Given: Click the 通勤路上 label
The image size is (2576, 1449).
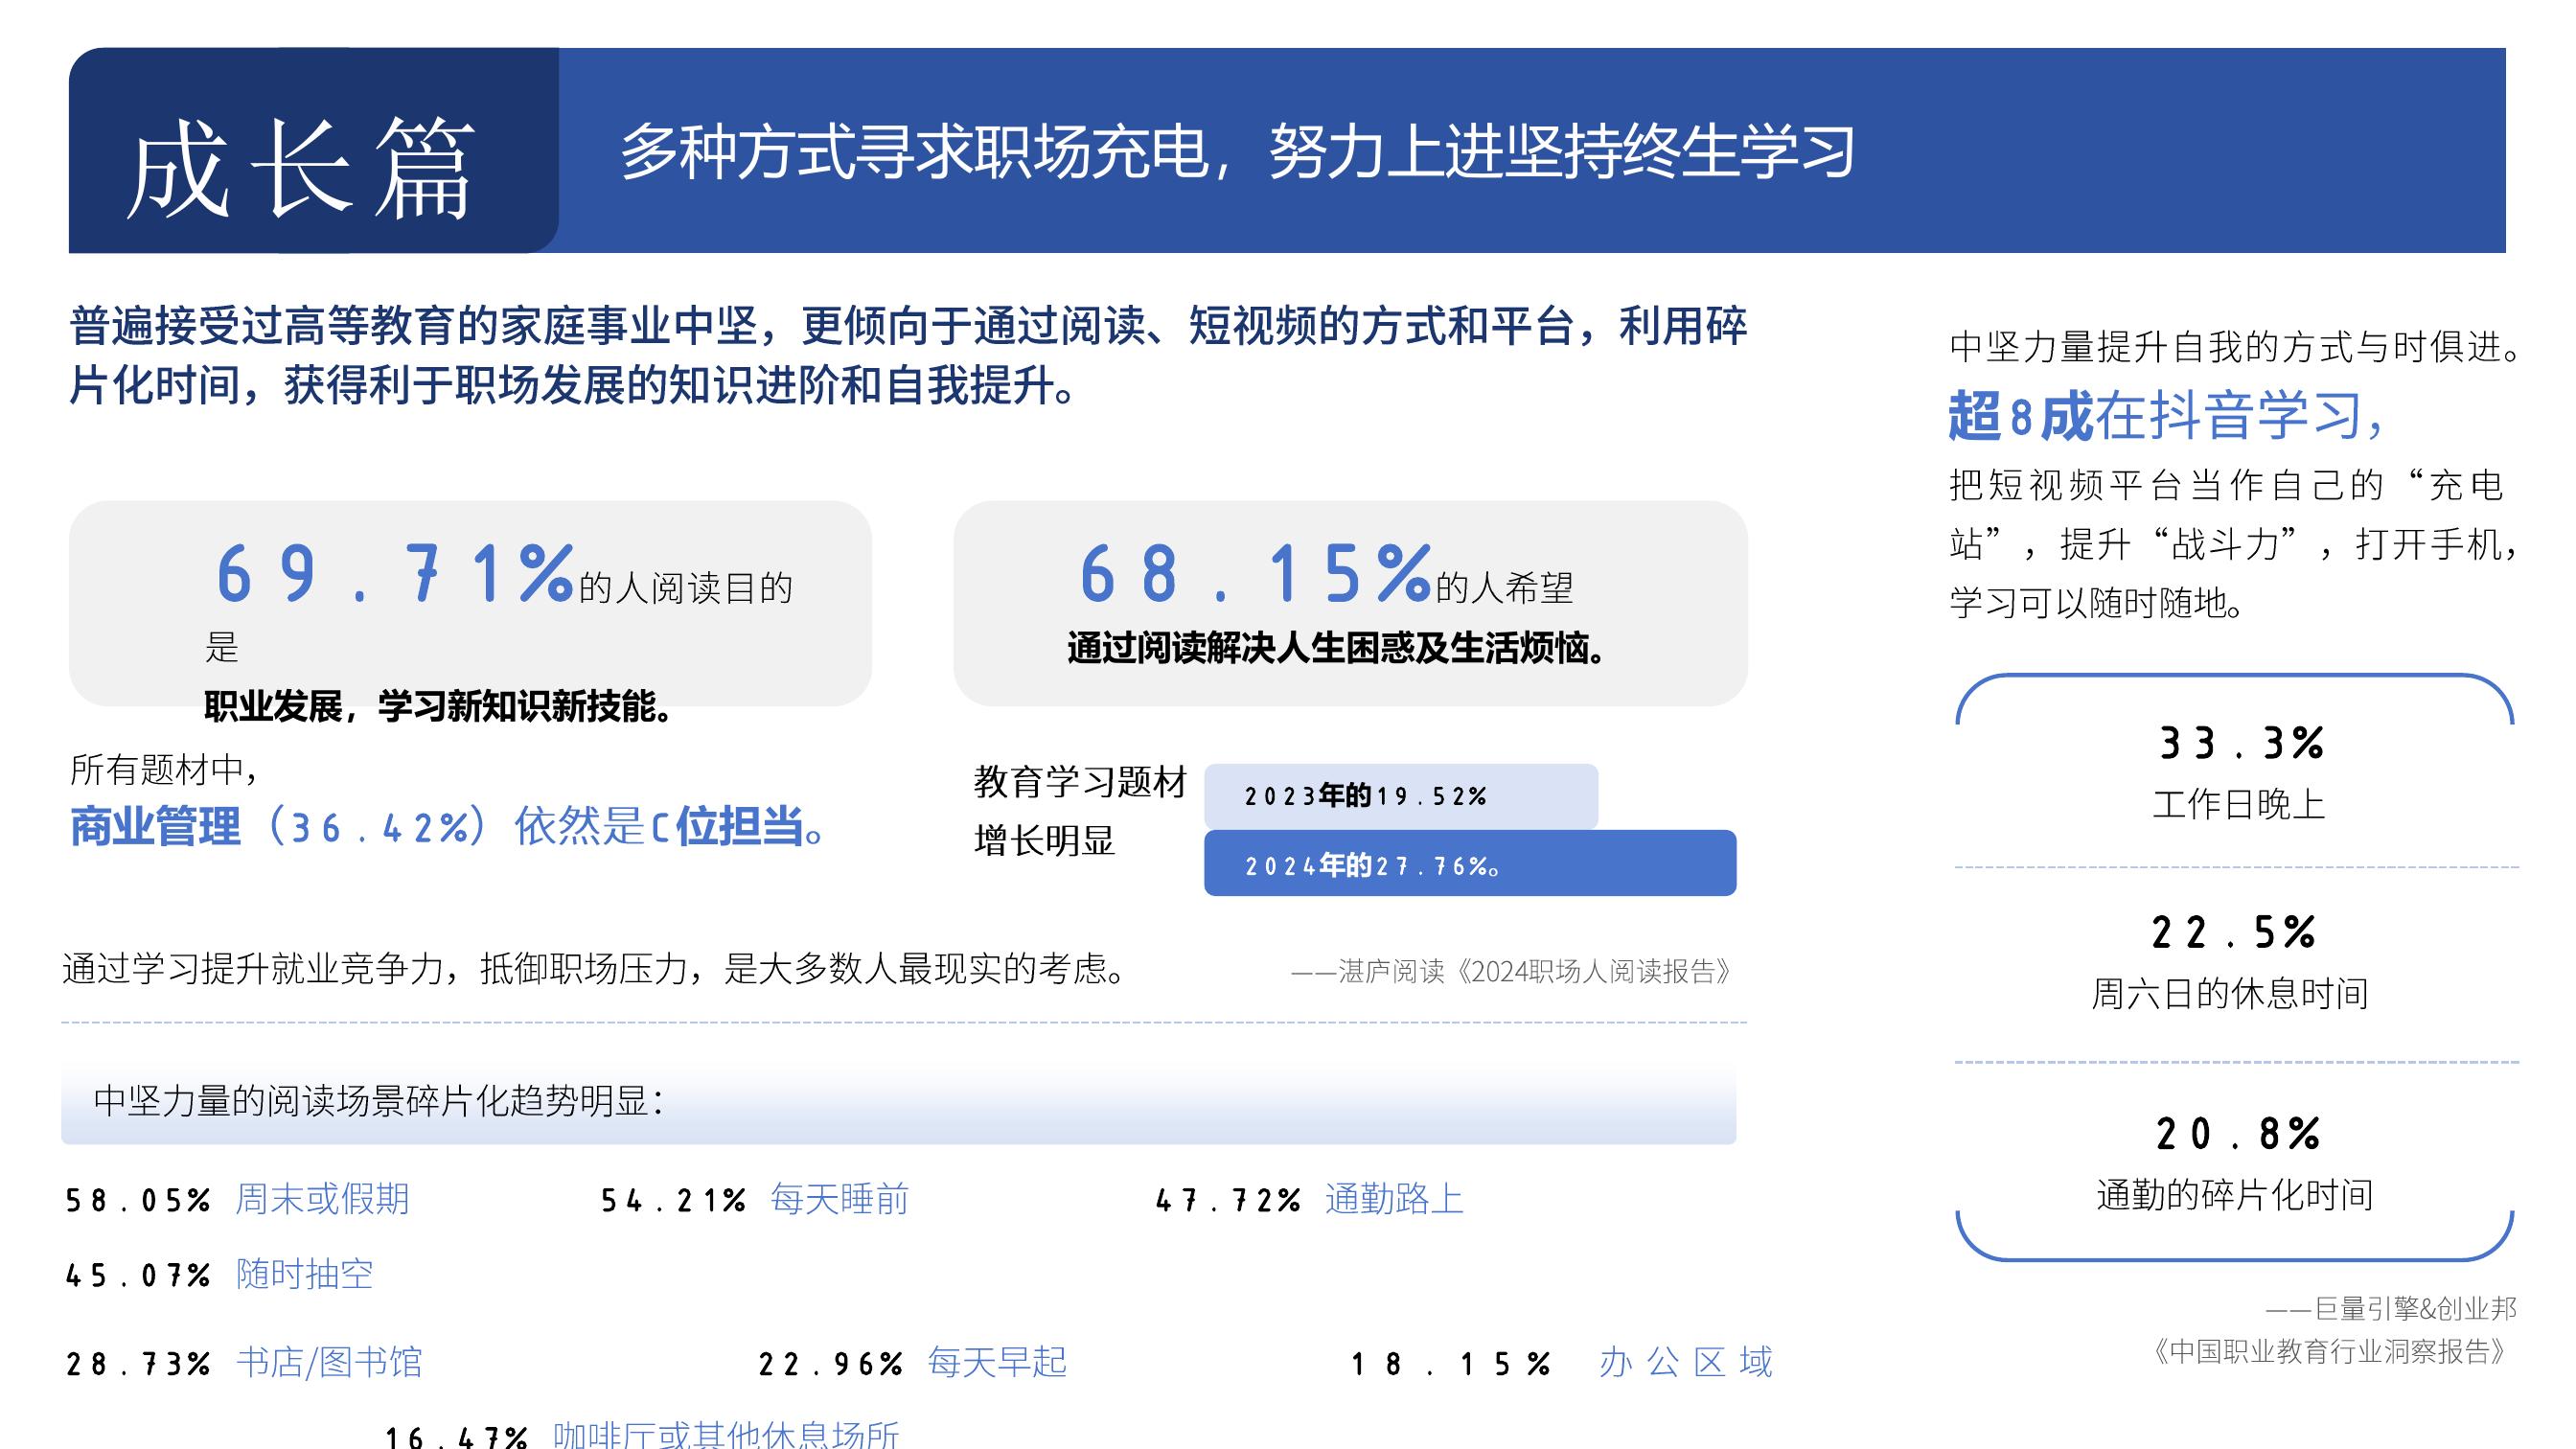Looking at the screenshot, I should [x=1394, y=1198].
